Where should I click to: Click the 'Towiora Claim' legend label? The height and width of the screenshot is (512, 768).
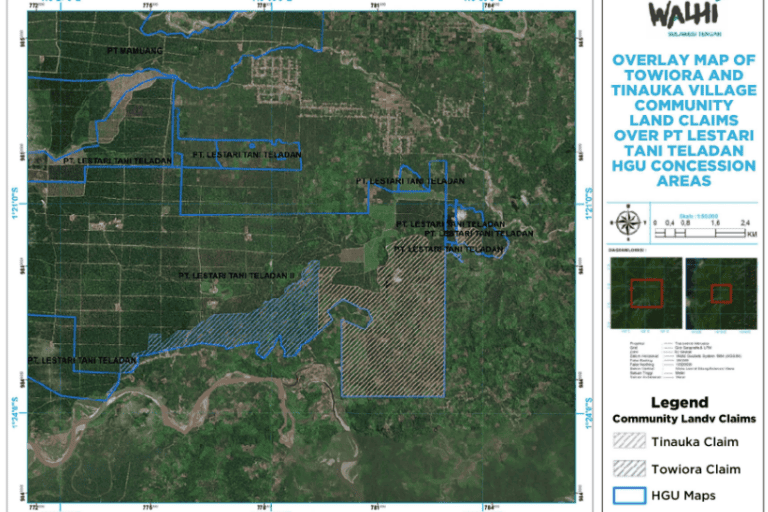pyautogui.click(x=707, y=469)
